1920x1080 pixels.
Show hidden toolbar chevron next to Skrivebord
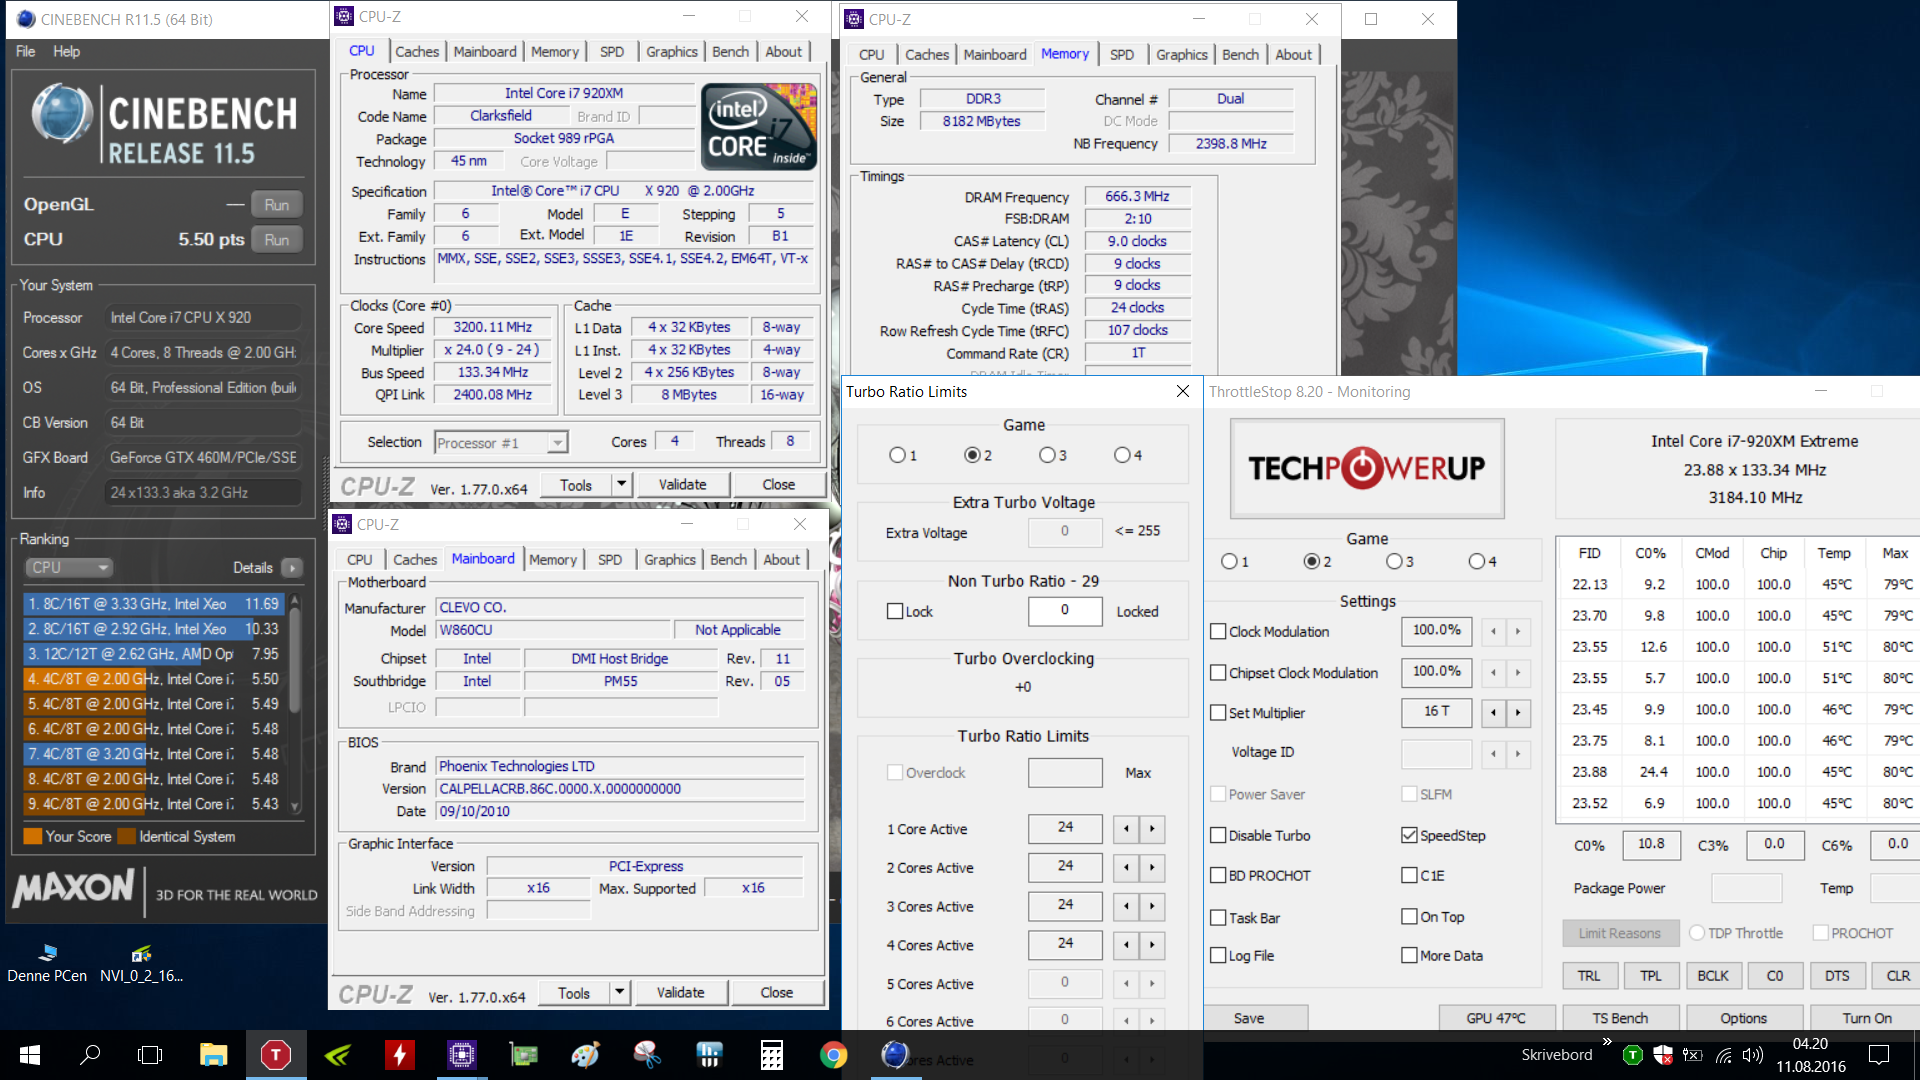[1607, 1042]
